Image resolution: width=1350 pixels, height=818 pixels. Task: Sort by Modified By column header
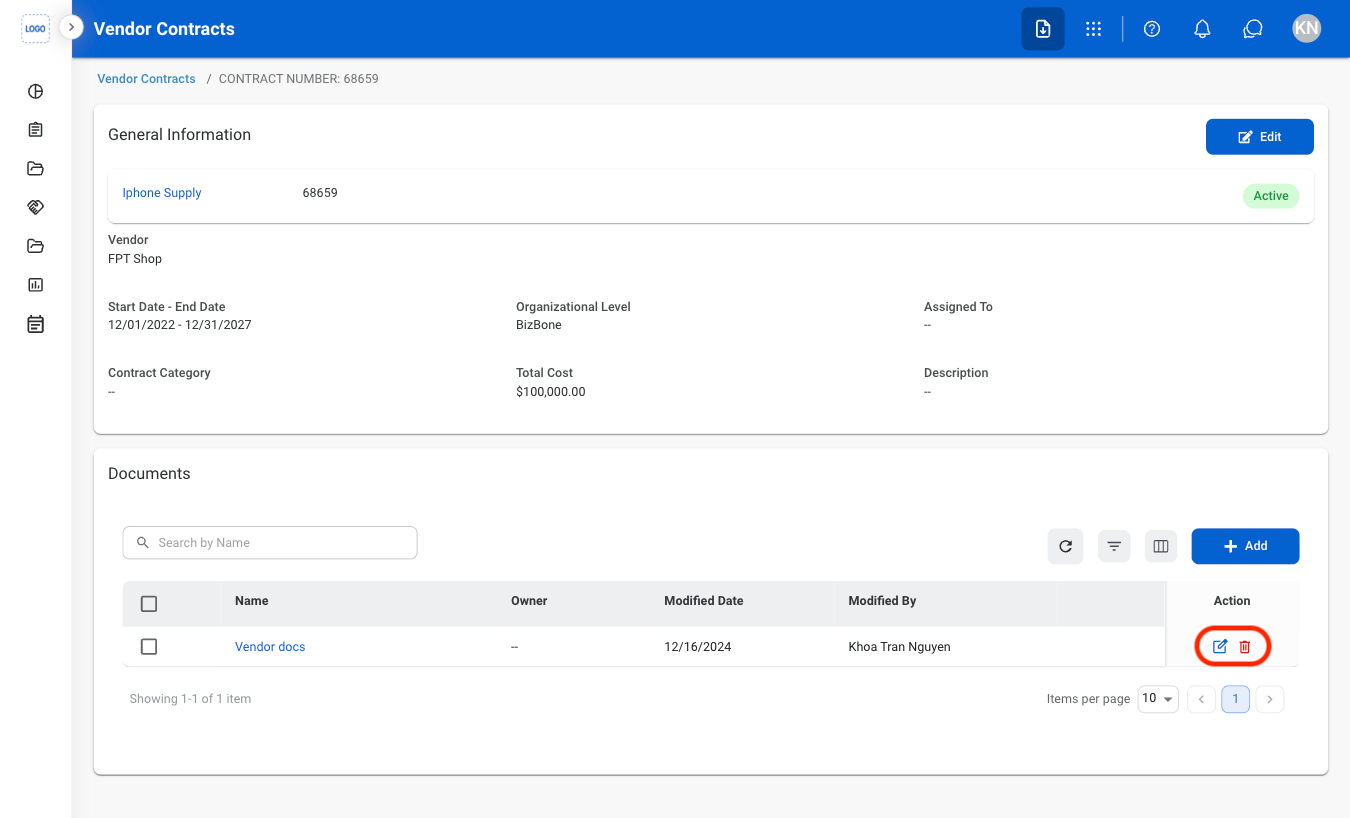pos(883,601)
